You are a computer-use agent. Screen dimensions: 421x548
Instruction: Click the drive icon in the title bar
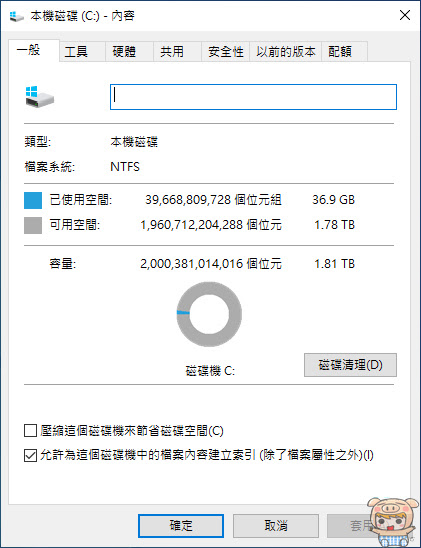coord(16,16)
